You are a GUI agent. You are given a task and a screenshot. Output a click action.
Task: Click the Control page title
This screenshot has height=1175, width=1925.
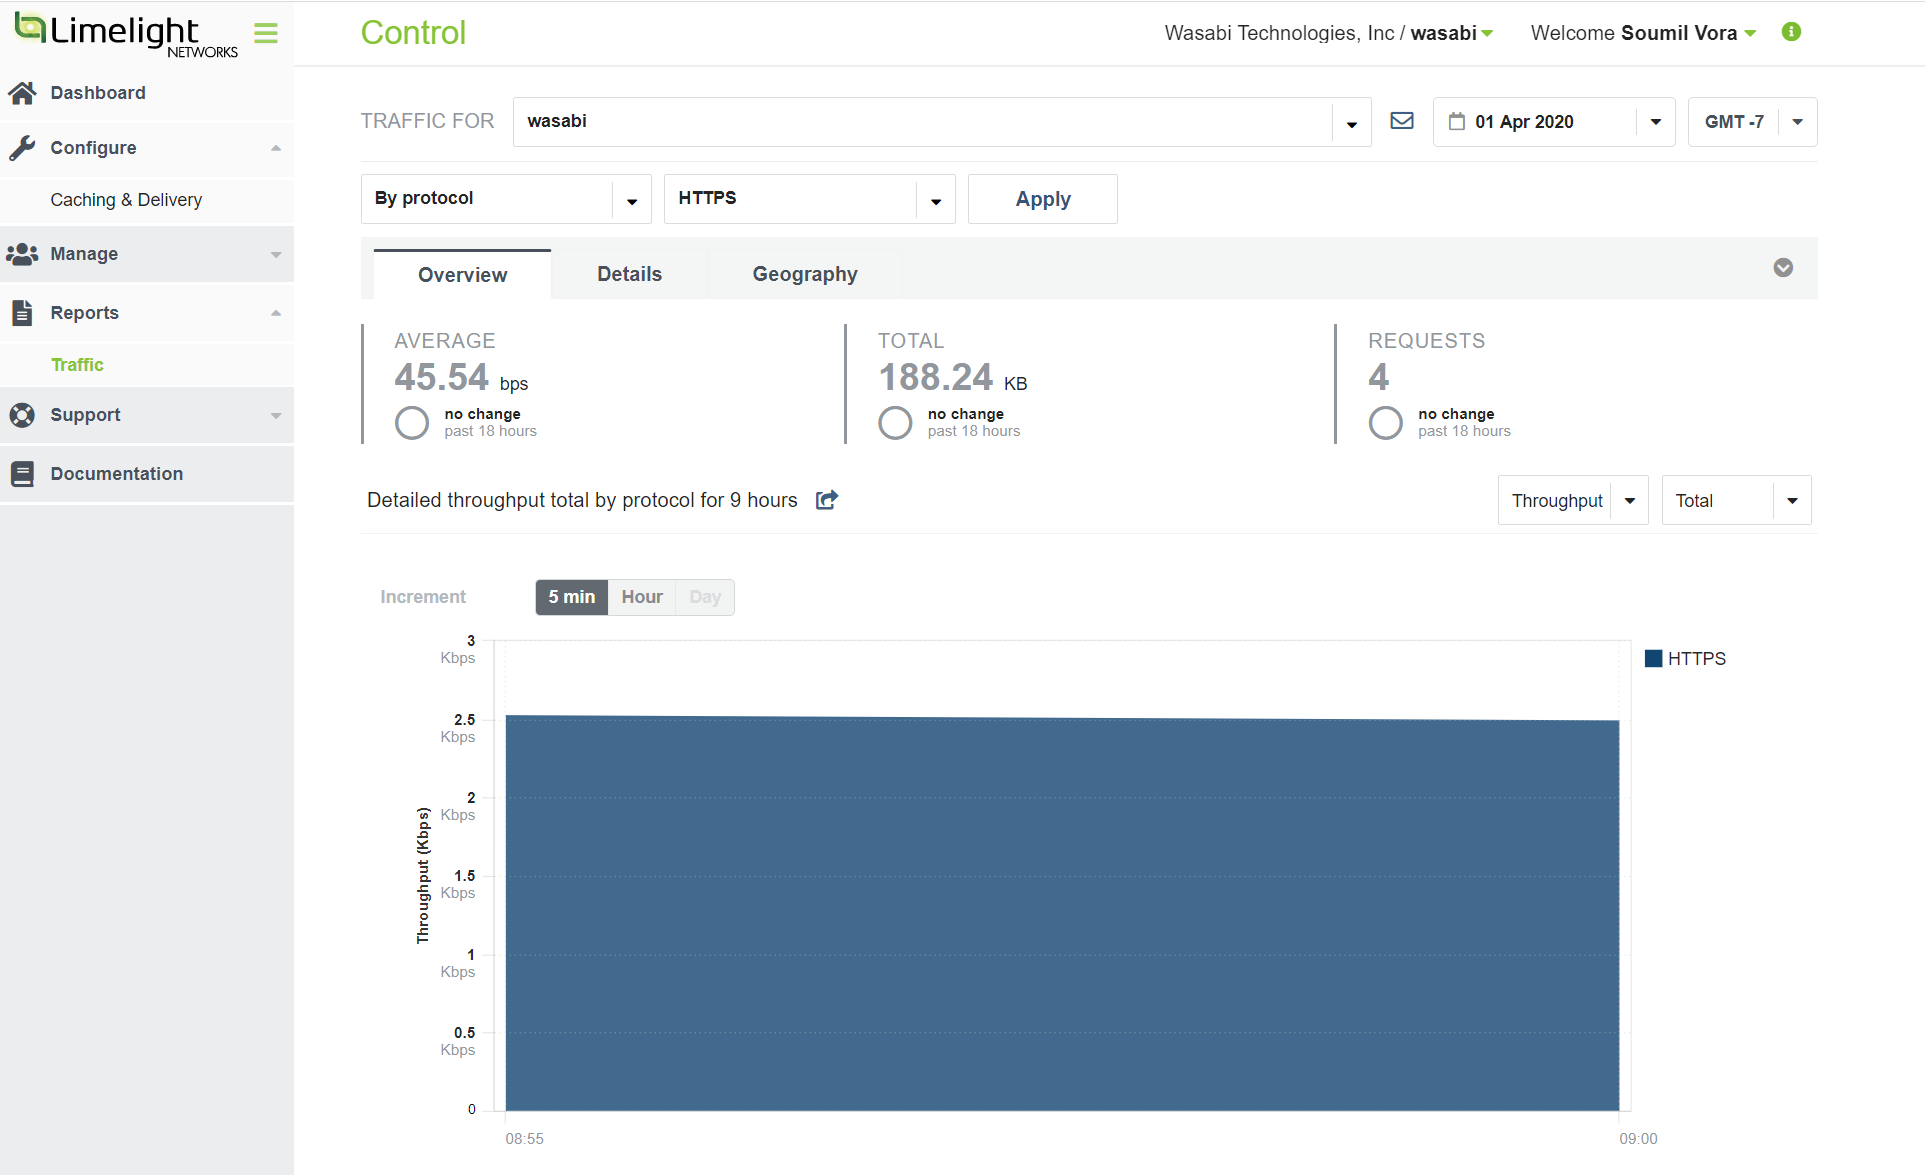[x=413, y=33]
